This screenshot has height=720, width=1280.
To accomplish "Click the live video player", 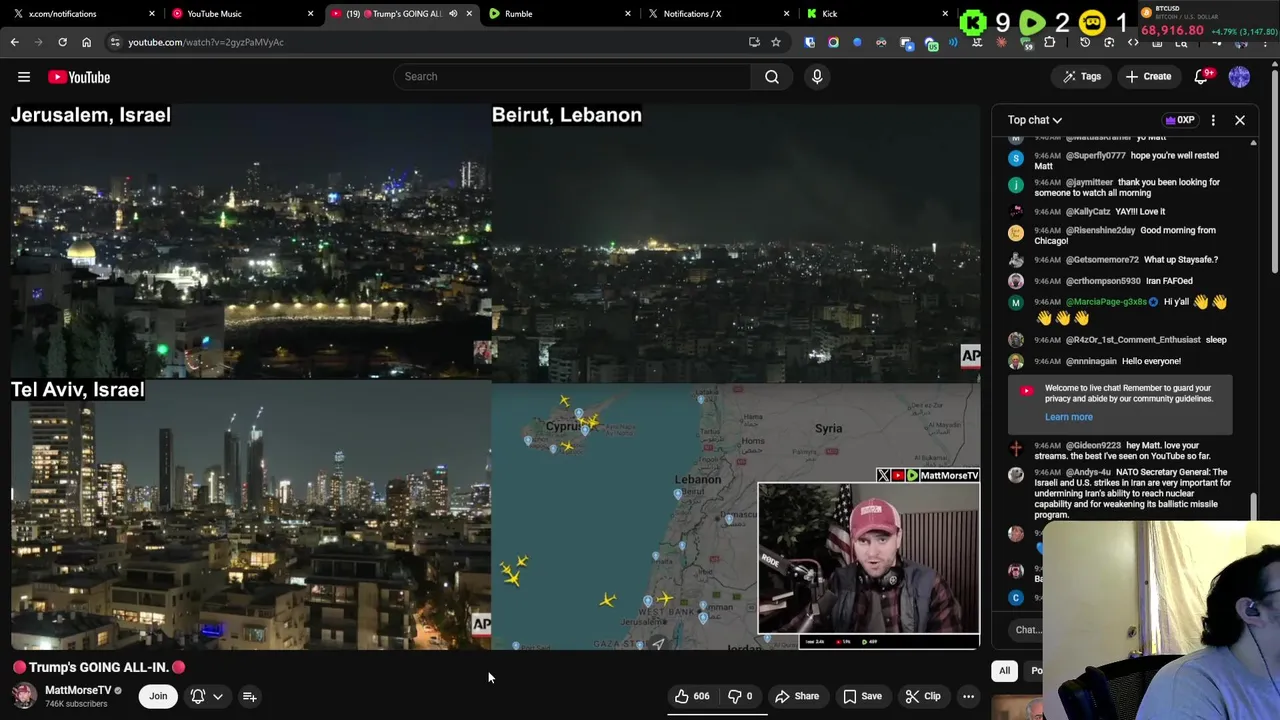I will click(x=495, y=375).
